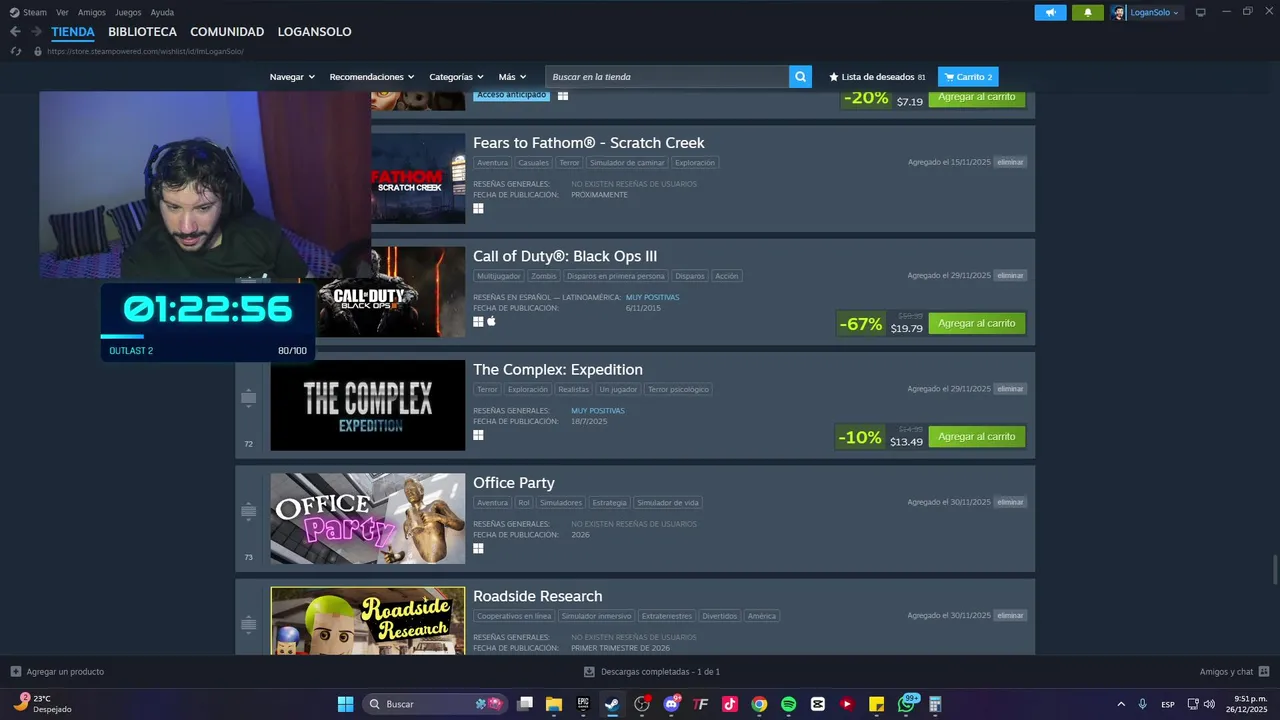Open the Juegos menu
Screen dimensions: 1280x720
[128, 12]
